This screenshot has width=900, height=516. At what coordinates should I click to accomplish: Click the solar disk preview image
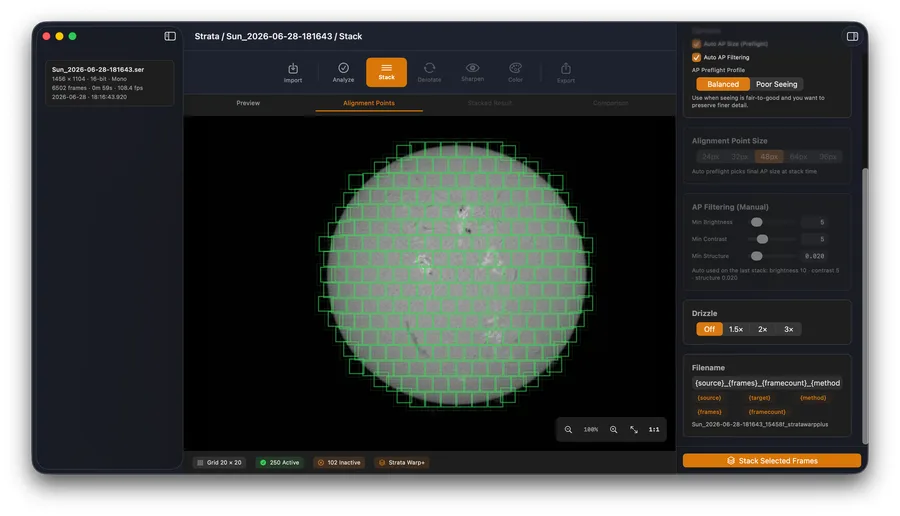pos(456,274)
